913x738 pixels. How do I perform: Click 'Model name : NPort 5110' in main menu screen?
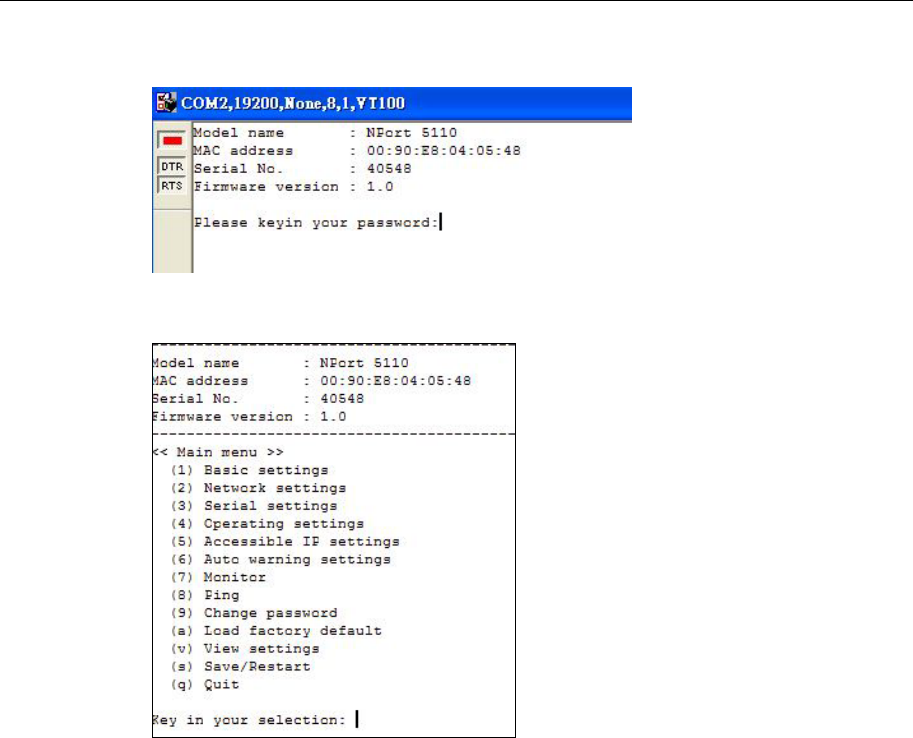[x=281, y=363]
